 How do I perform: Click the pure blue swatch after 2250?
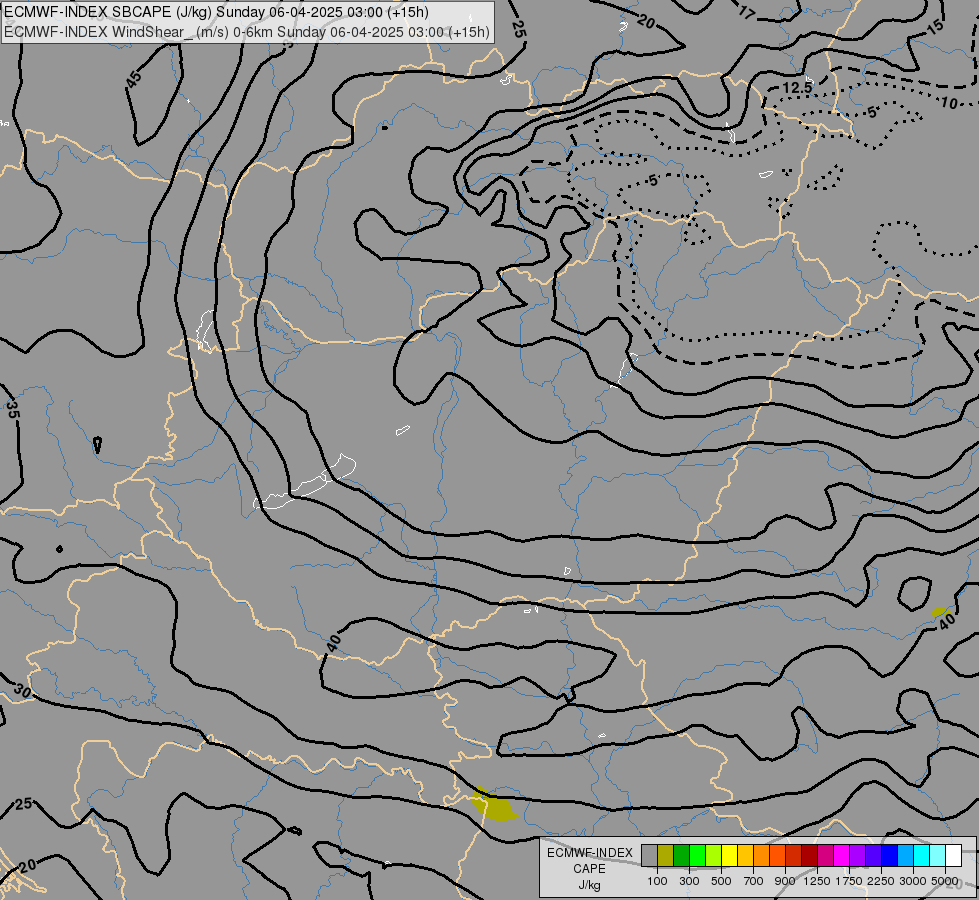[x=890, y=855]
